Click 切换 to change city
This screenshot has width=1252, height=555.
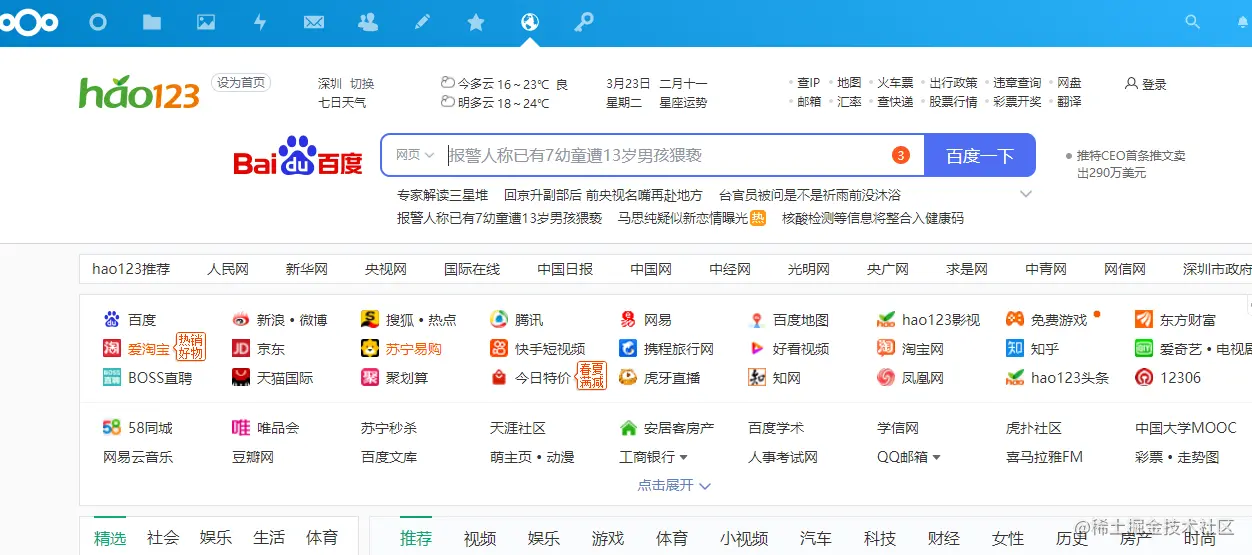coord(361,84)
